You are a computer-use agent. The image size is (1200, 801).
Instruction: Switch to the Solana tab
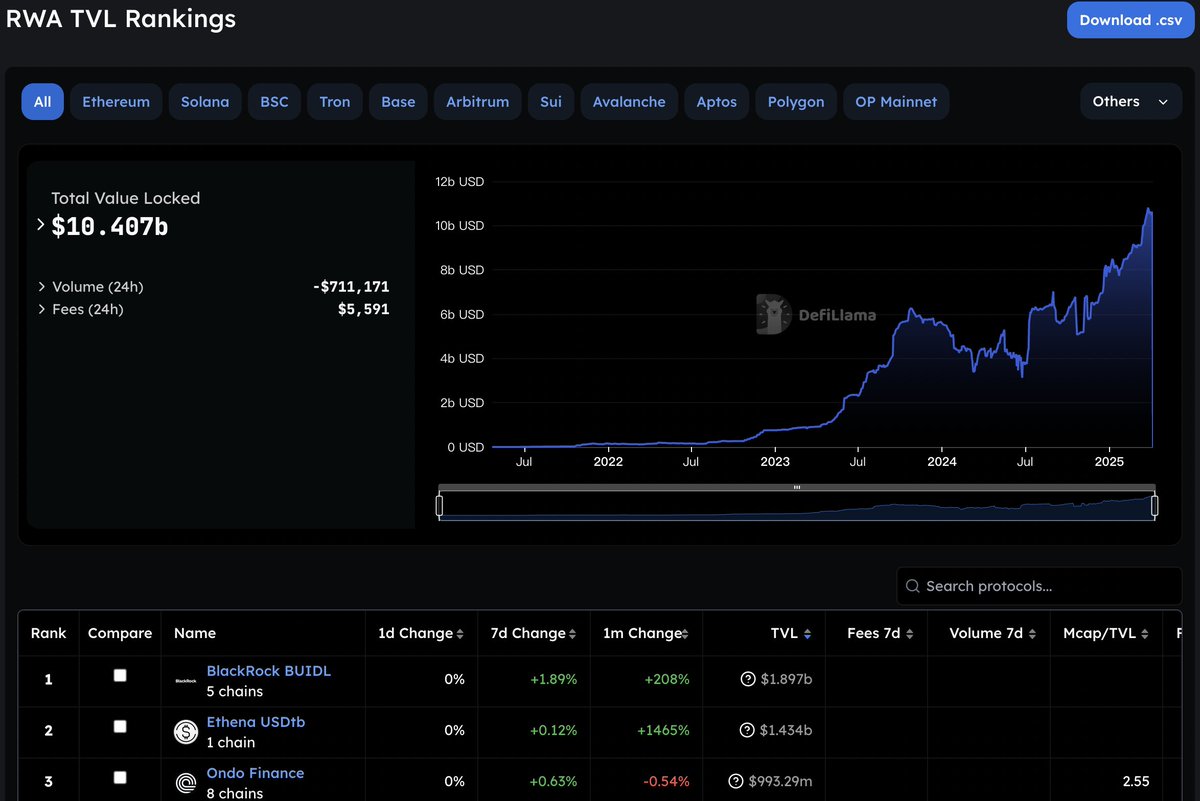(x=205, y=102)
